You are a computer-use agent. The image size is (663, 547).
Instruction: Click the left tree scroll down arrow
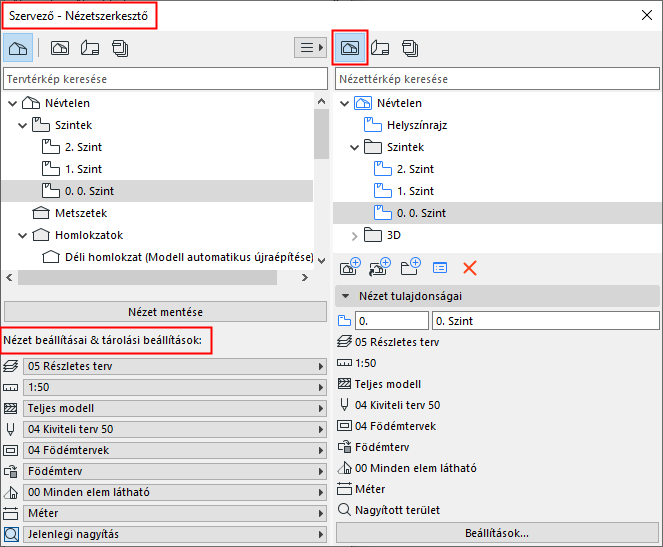[x=321, y=260]
